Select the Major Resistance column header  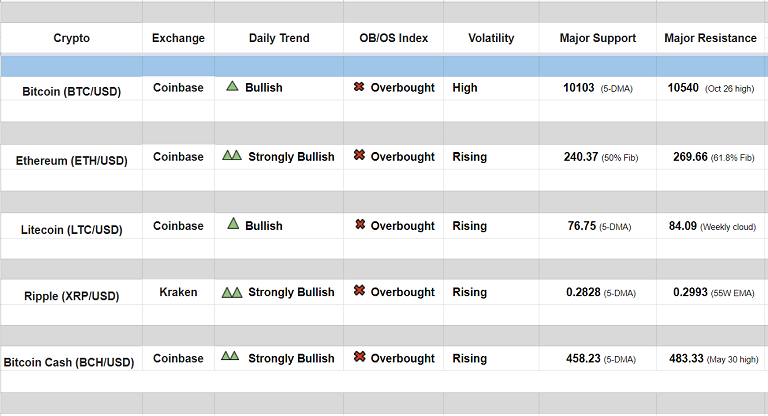click(710, 38)
